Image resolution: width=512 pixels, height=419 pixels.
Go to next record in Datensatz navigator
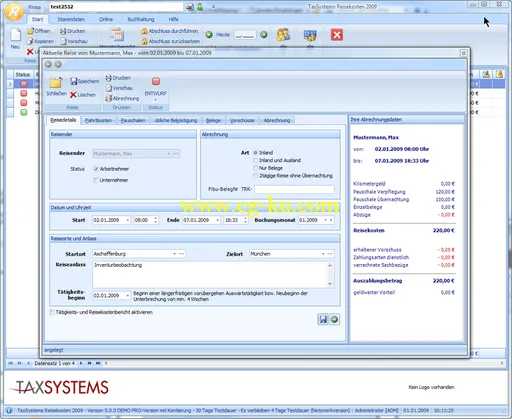click(81, 363)
